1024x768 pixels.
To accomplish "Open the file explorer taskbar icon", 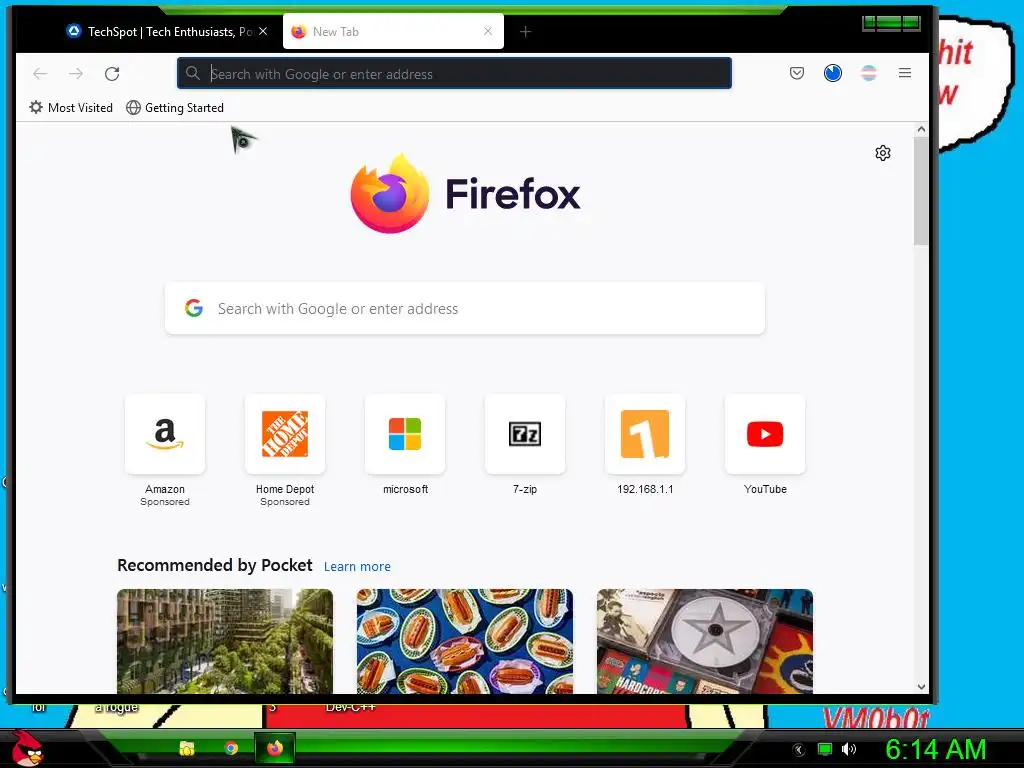I will (x=187, y=748).
